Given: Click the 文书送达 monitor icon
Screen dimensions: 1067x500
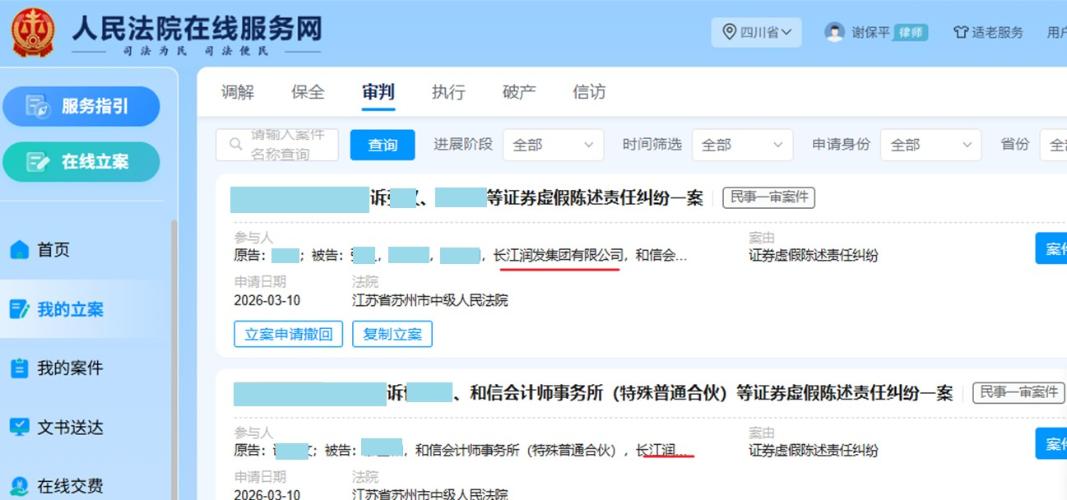Looking at the screenshot, I should coord(19,427).
